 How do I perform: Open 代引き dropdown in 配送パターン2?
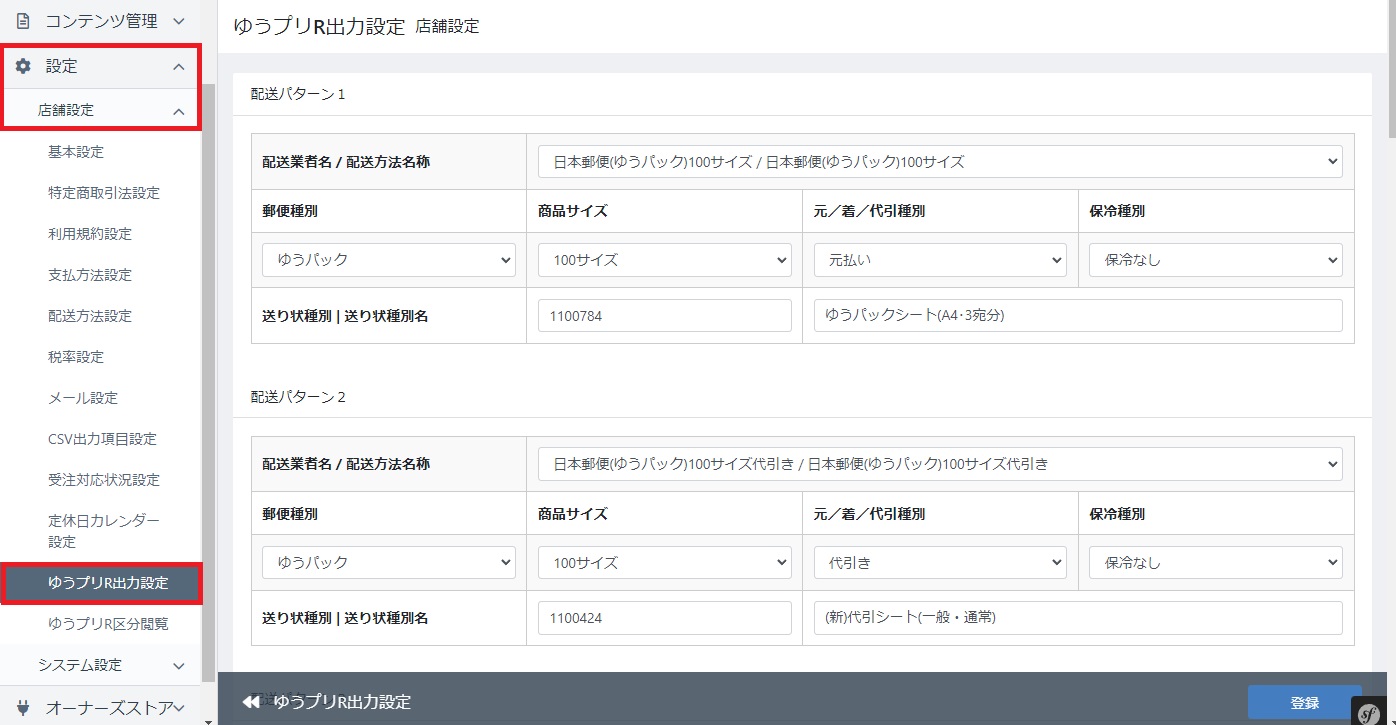coord(940,562)
